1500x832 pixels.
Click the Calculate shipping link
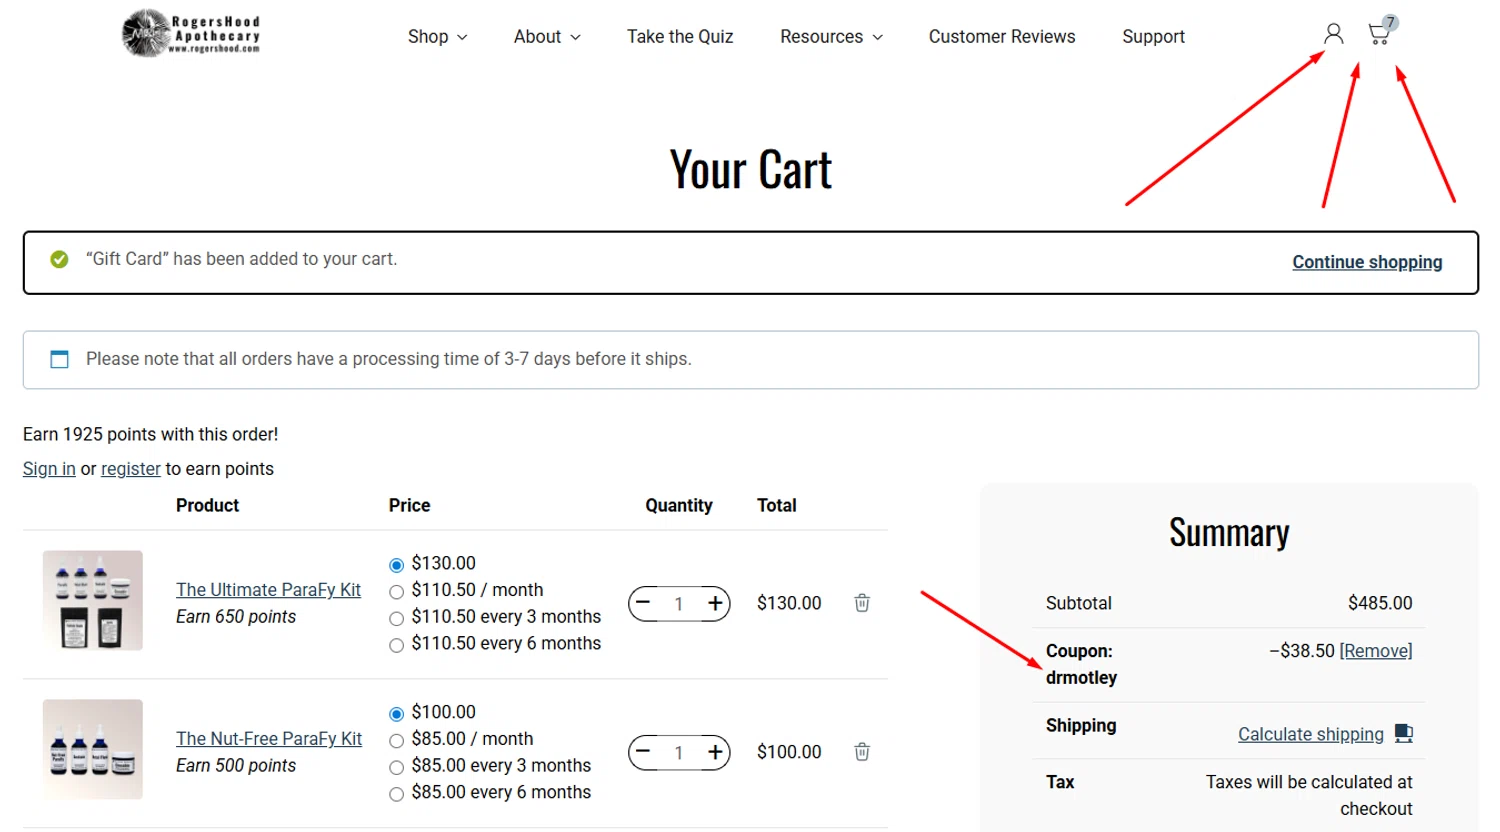pyautogui.click(x=1311, y=734)
